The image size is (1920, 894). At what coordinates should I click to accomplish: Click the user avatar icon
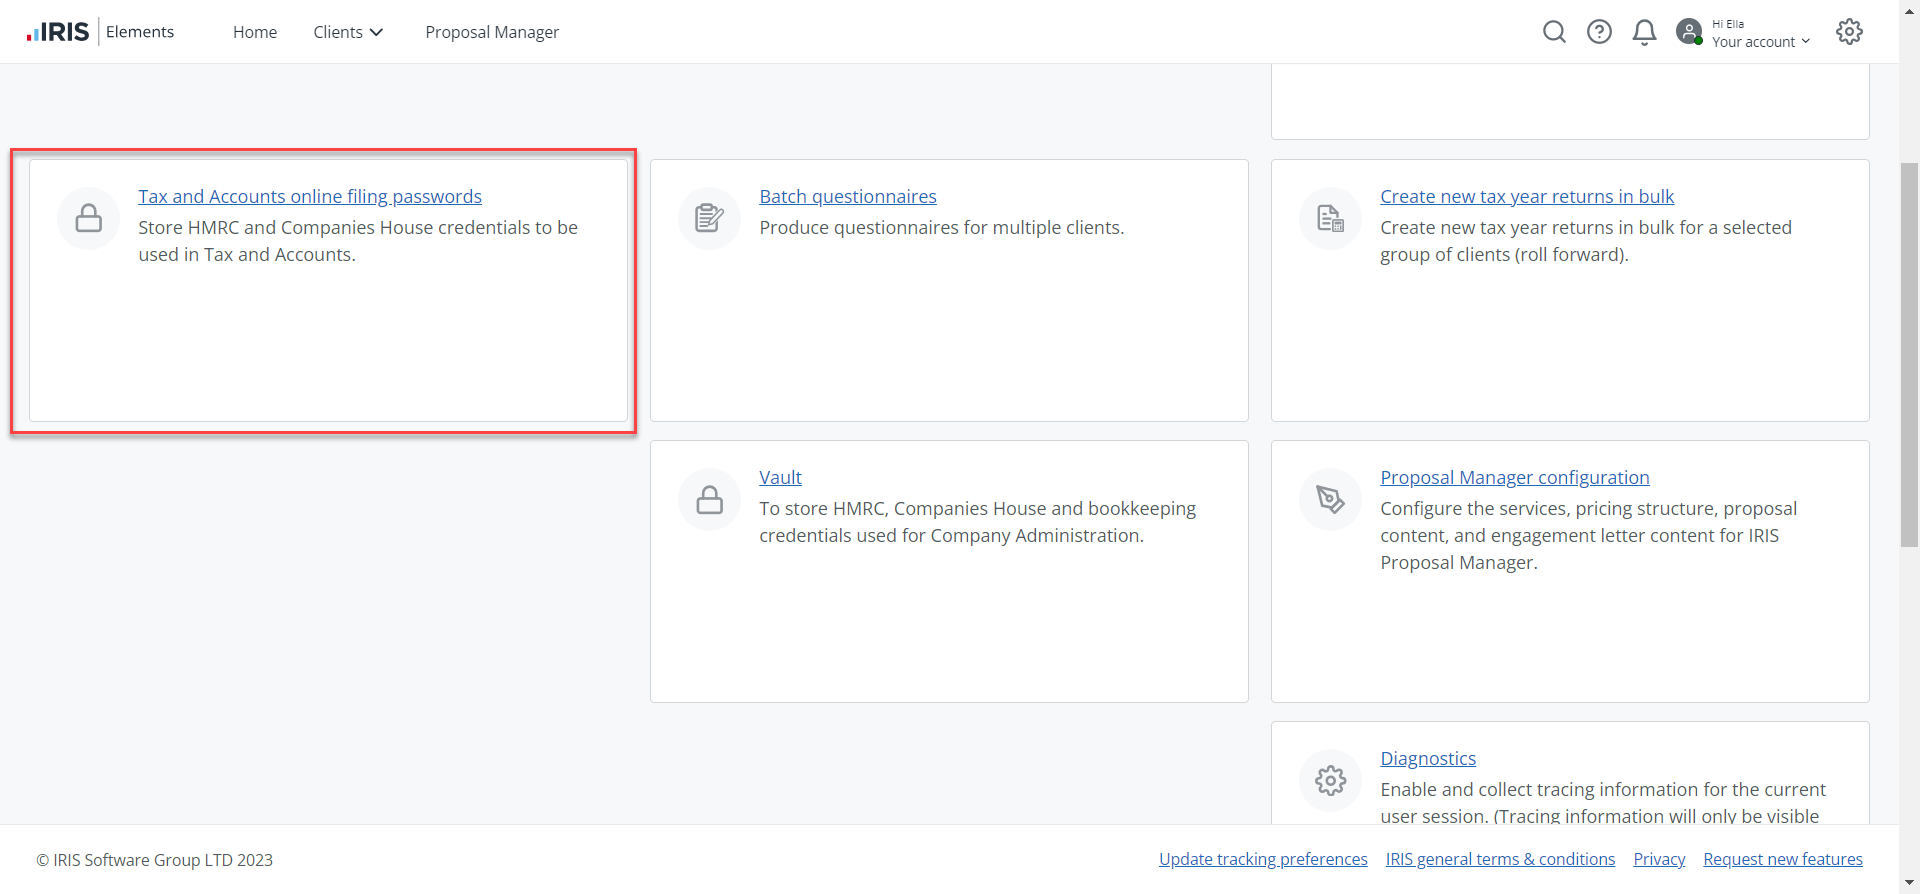pos(1689,32)
